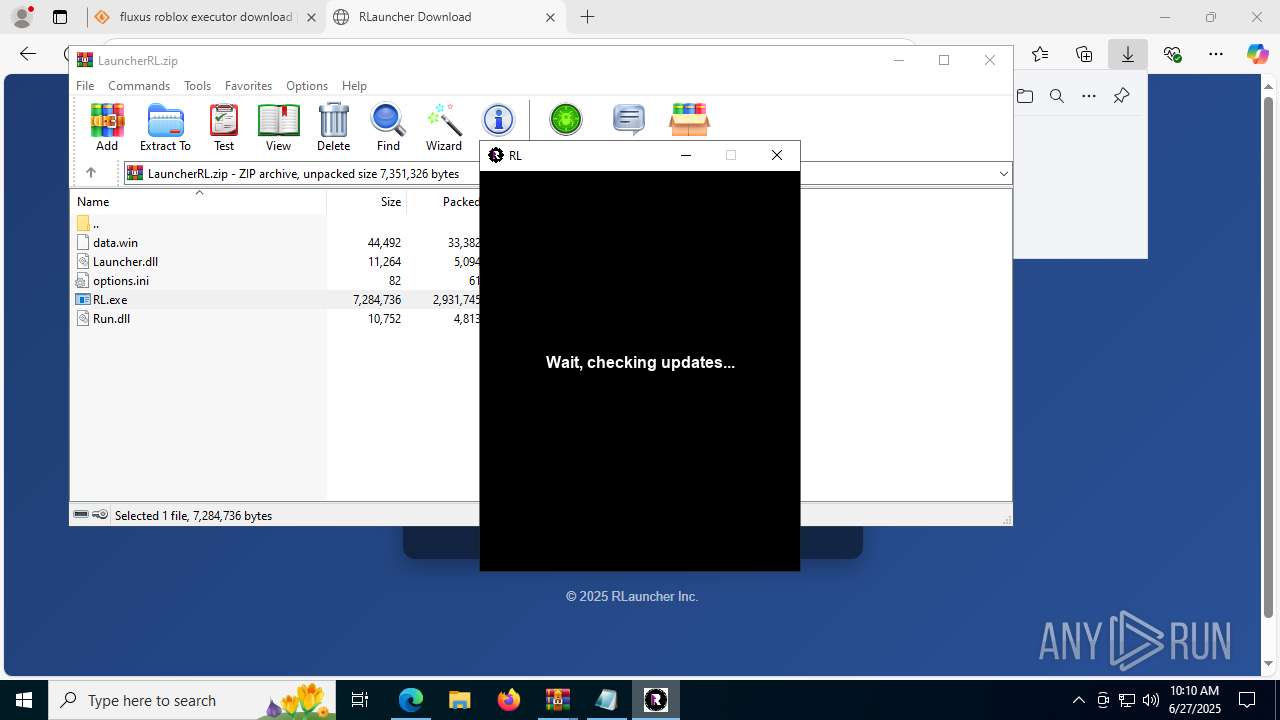Close the fluxus roblox executor tab

point(311,17)
